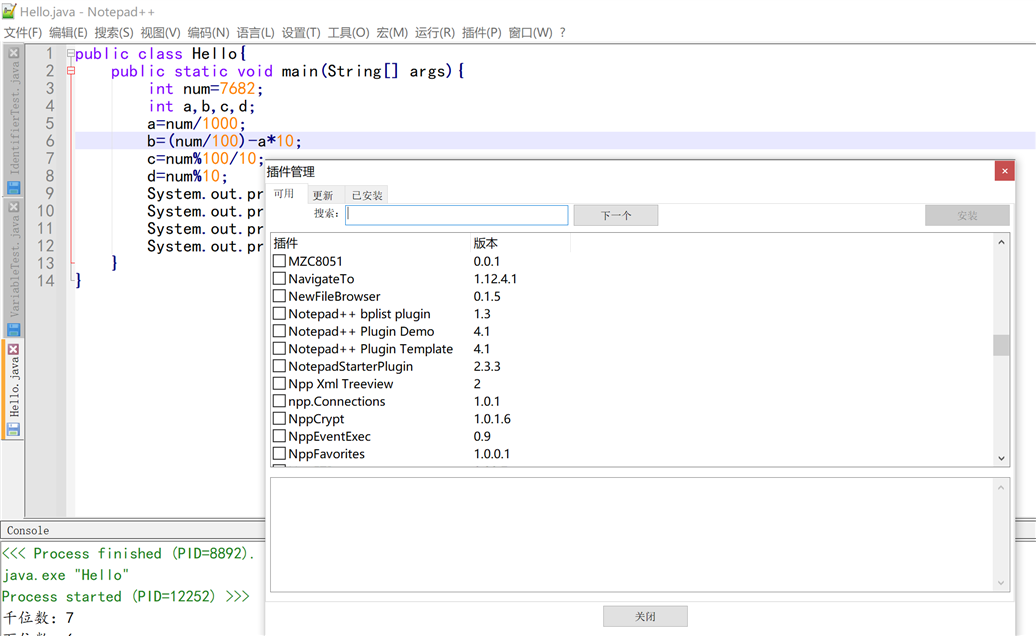This screenshot has width=1036, height=636.
Task: Check the NppFavorites plugin checkbox
Action: 279,453
